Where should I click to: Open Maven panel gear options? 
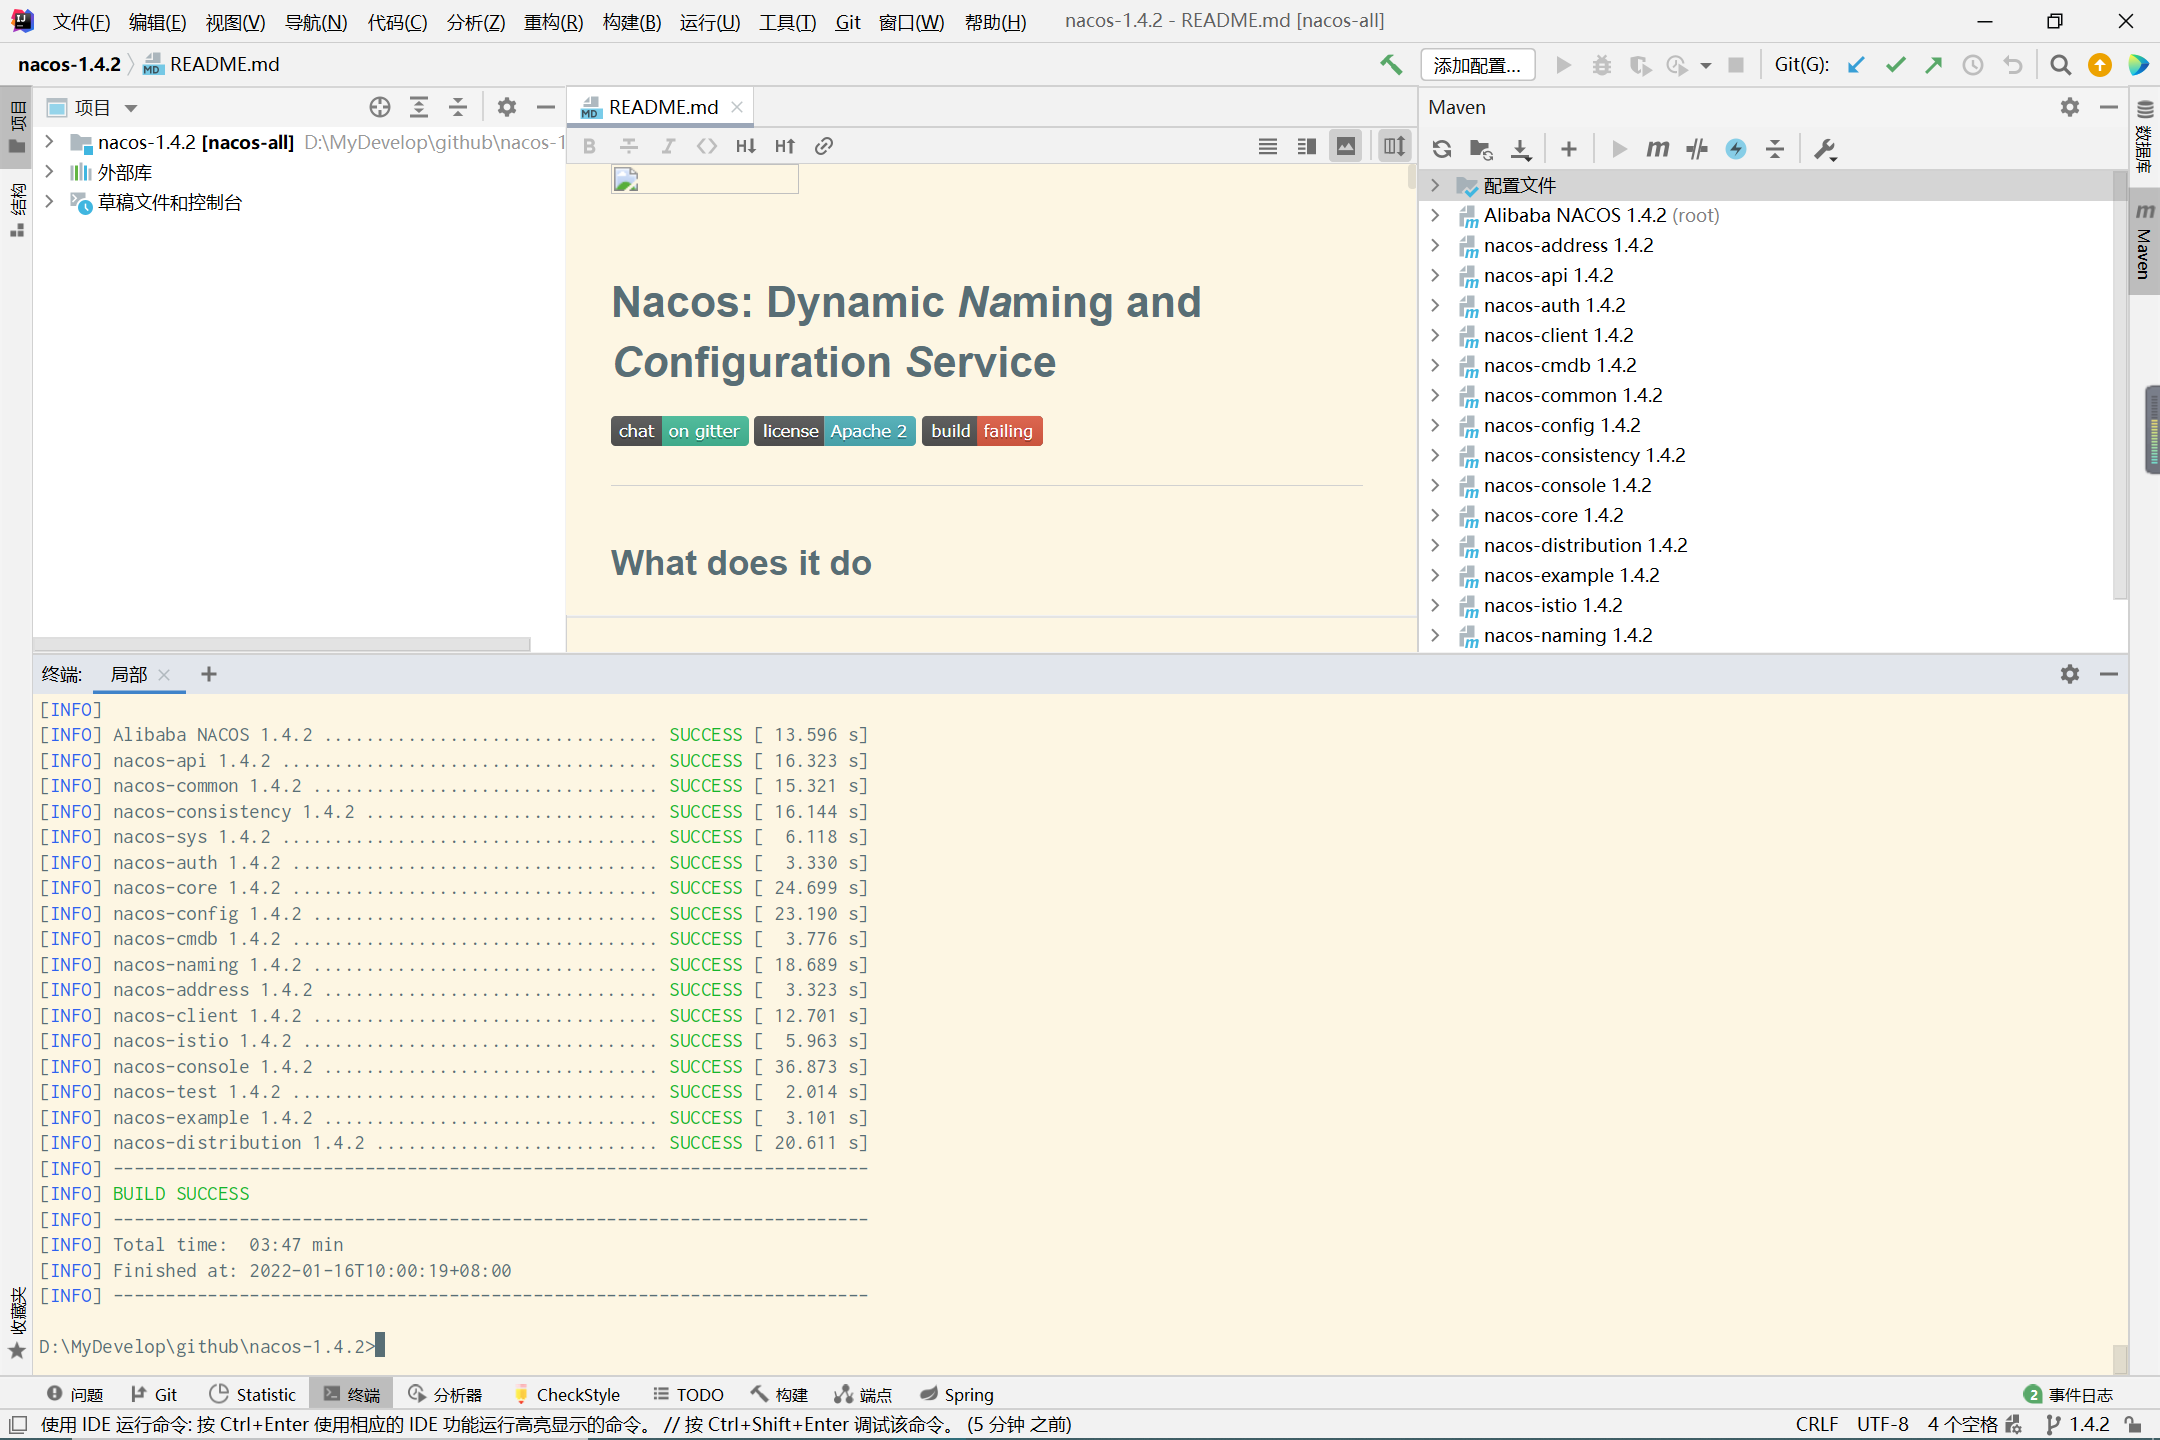(x=2070, y=107)
